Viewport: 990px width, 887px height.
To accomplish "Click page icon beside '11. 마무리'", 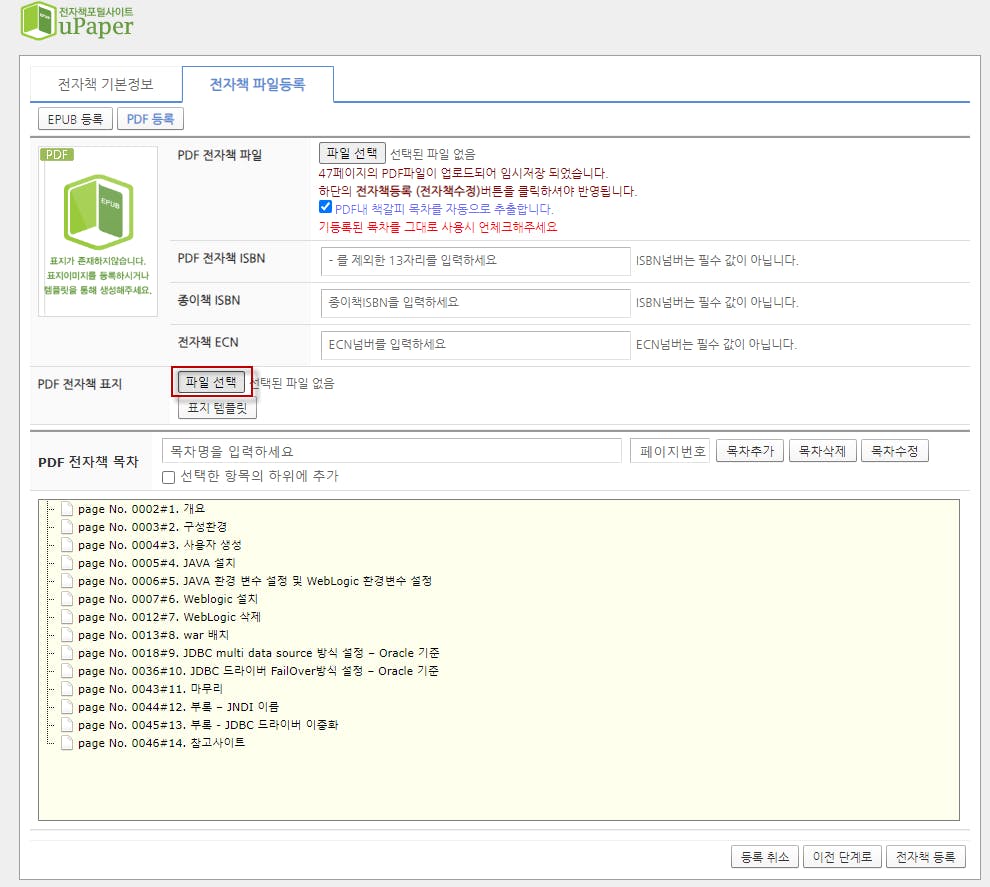I will coord(67,689).
